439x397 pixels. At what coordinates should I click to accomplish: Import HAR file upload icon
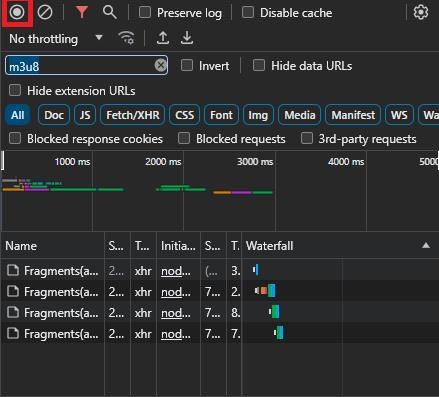(x=163, y=38)
